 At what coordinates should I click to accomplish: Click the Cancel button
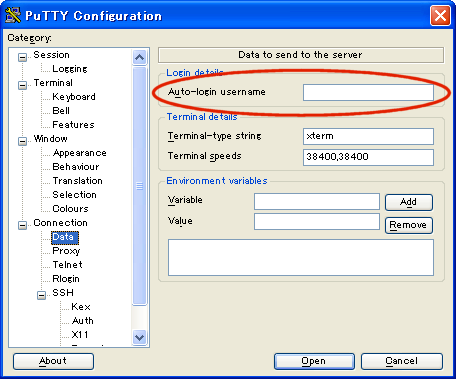[402, 361]
